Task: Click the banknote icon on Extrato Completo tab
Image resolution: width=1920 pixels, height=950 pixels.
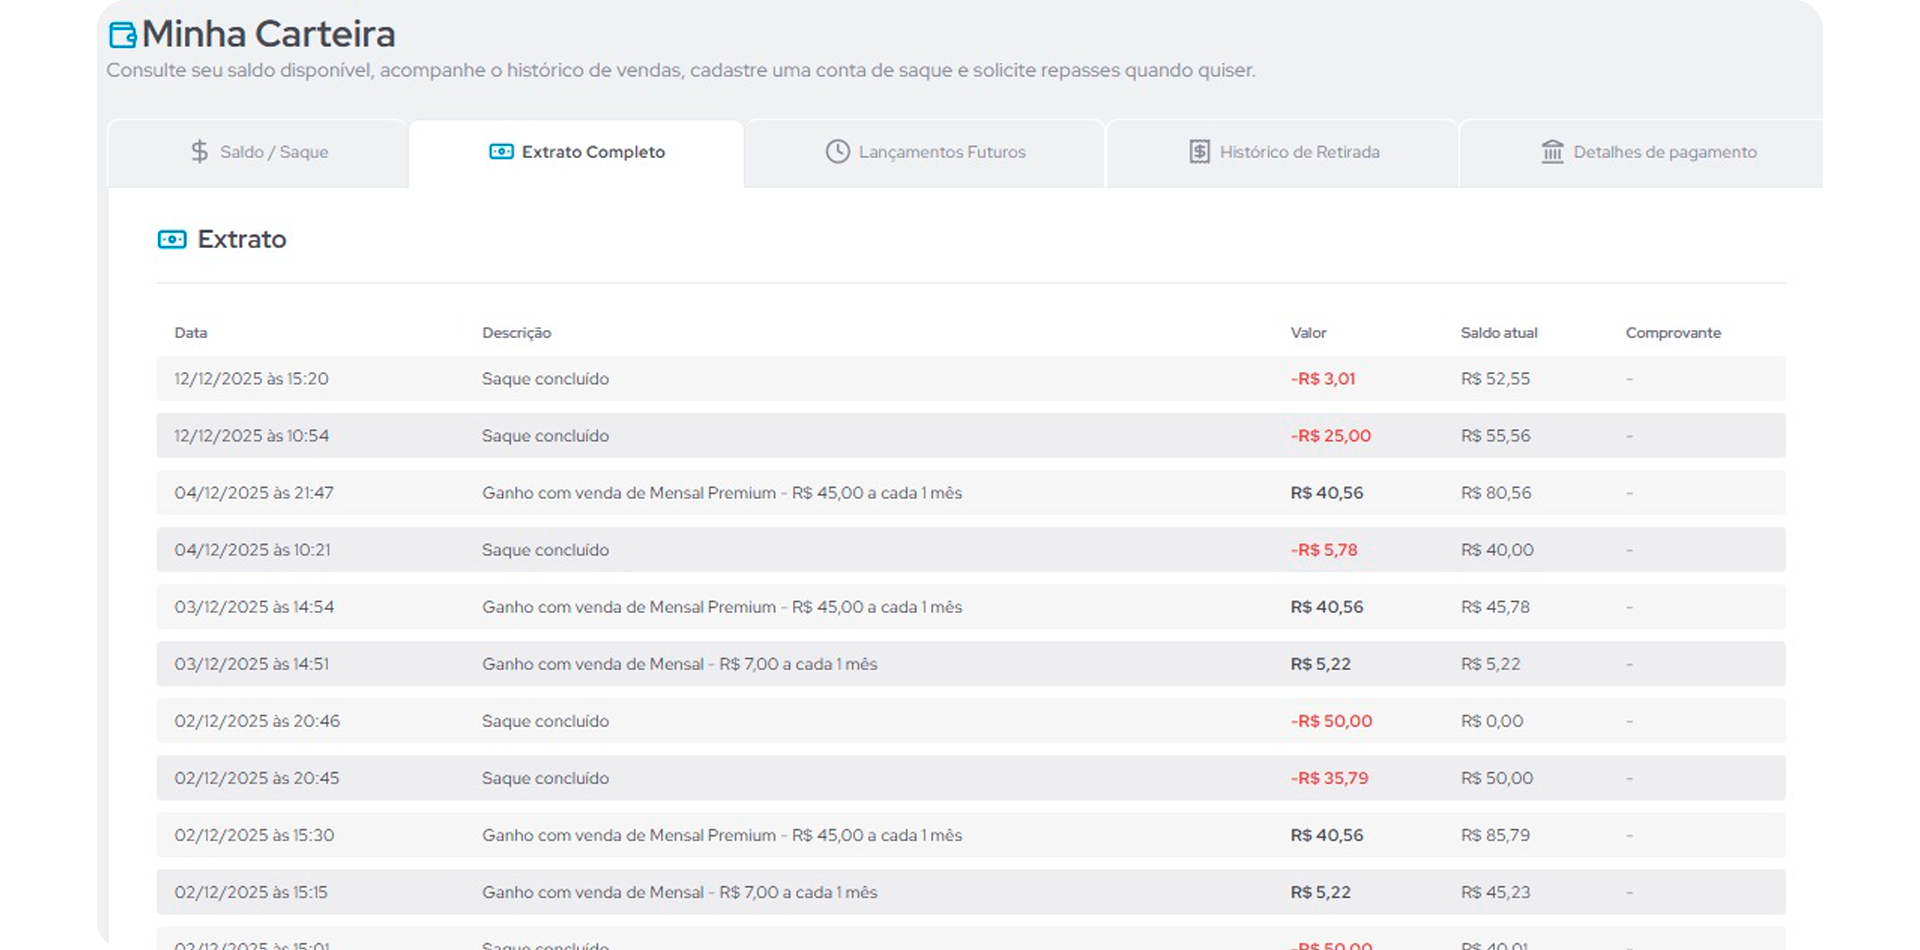Action: point(501,152)
